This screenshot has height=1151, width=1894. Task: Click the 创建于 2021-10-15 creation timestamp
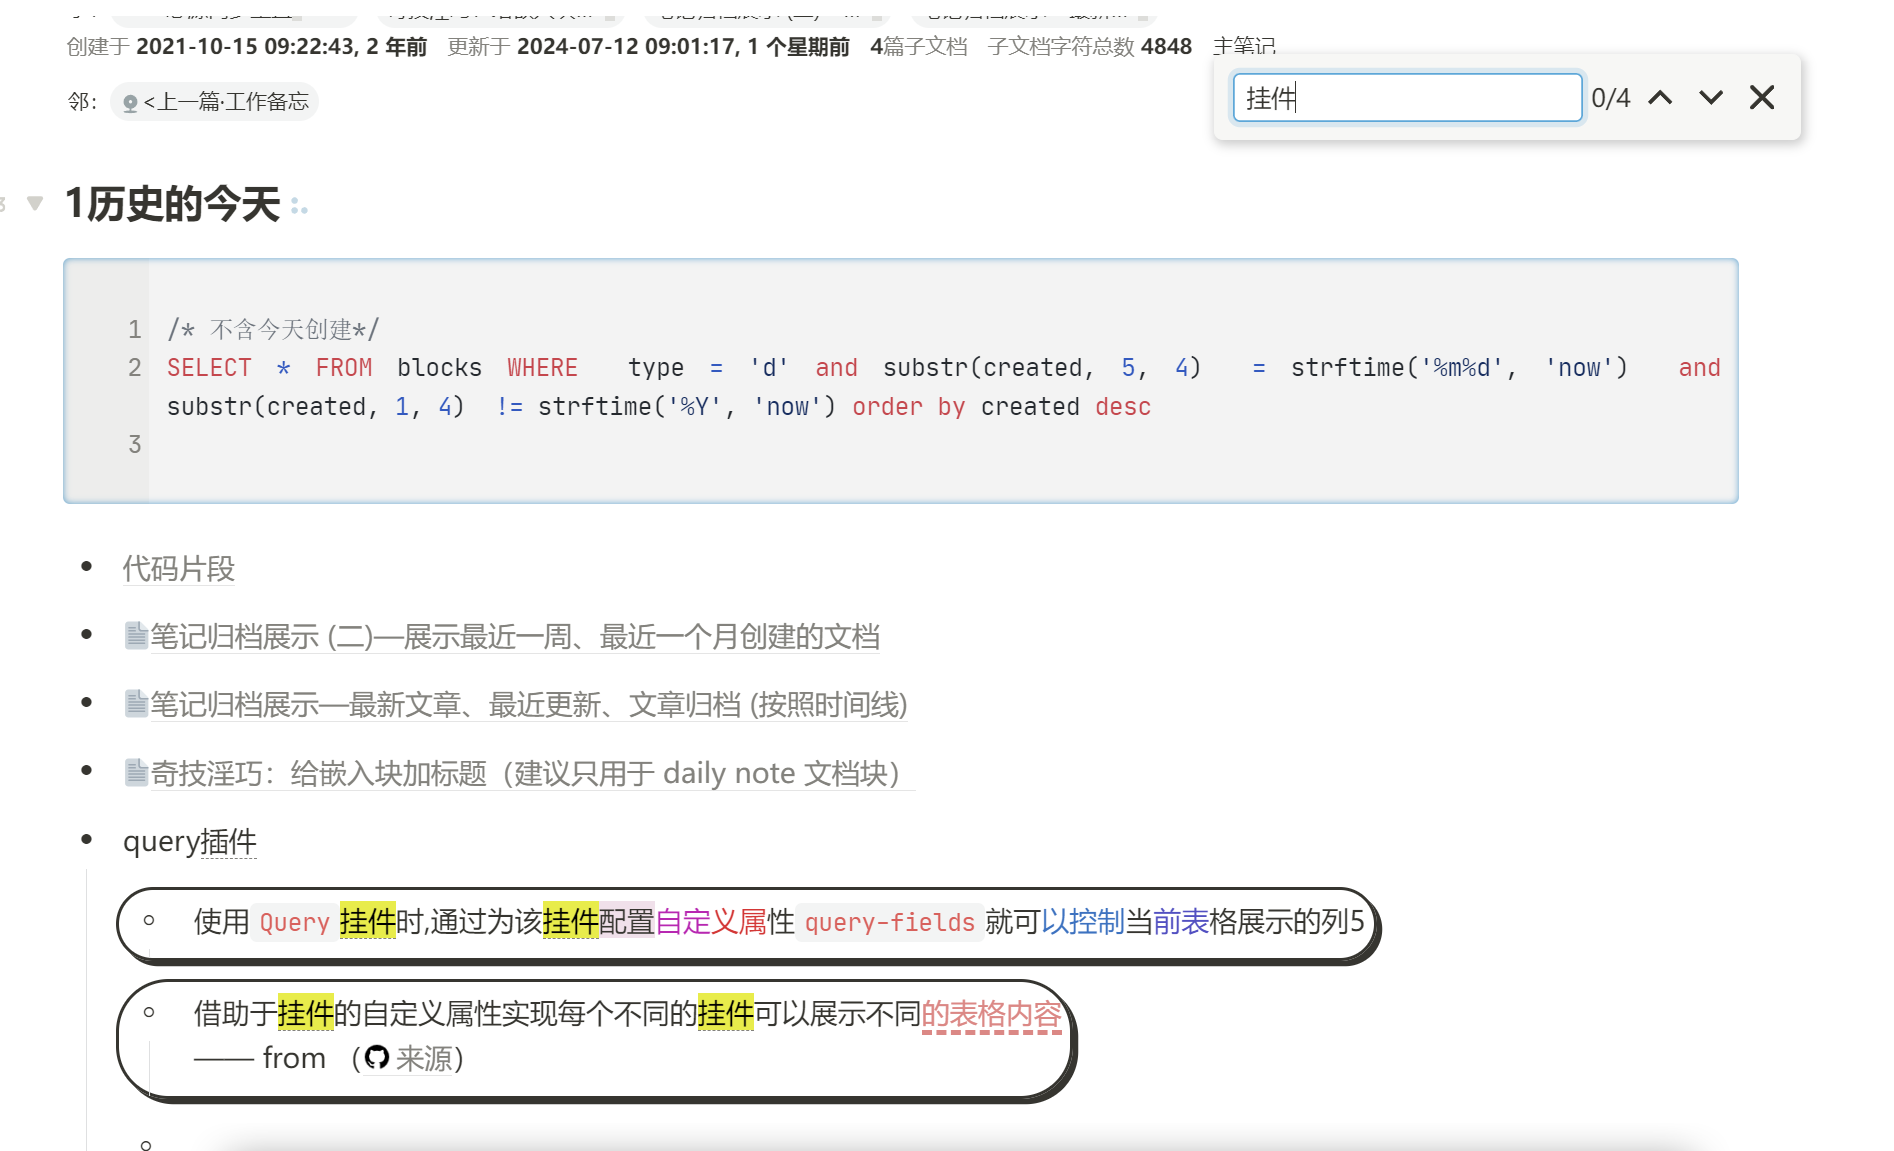[246, 47]
